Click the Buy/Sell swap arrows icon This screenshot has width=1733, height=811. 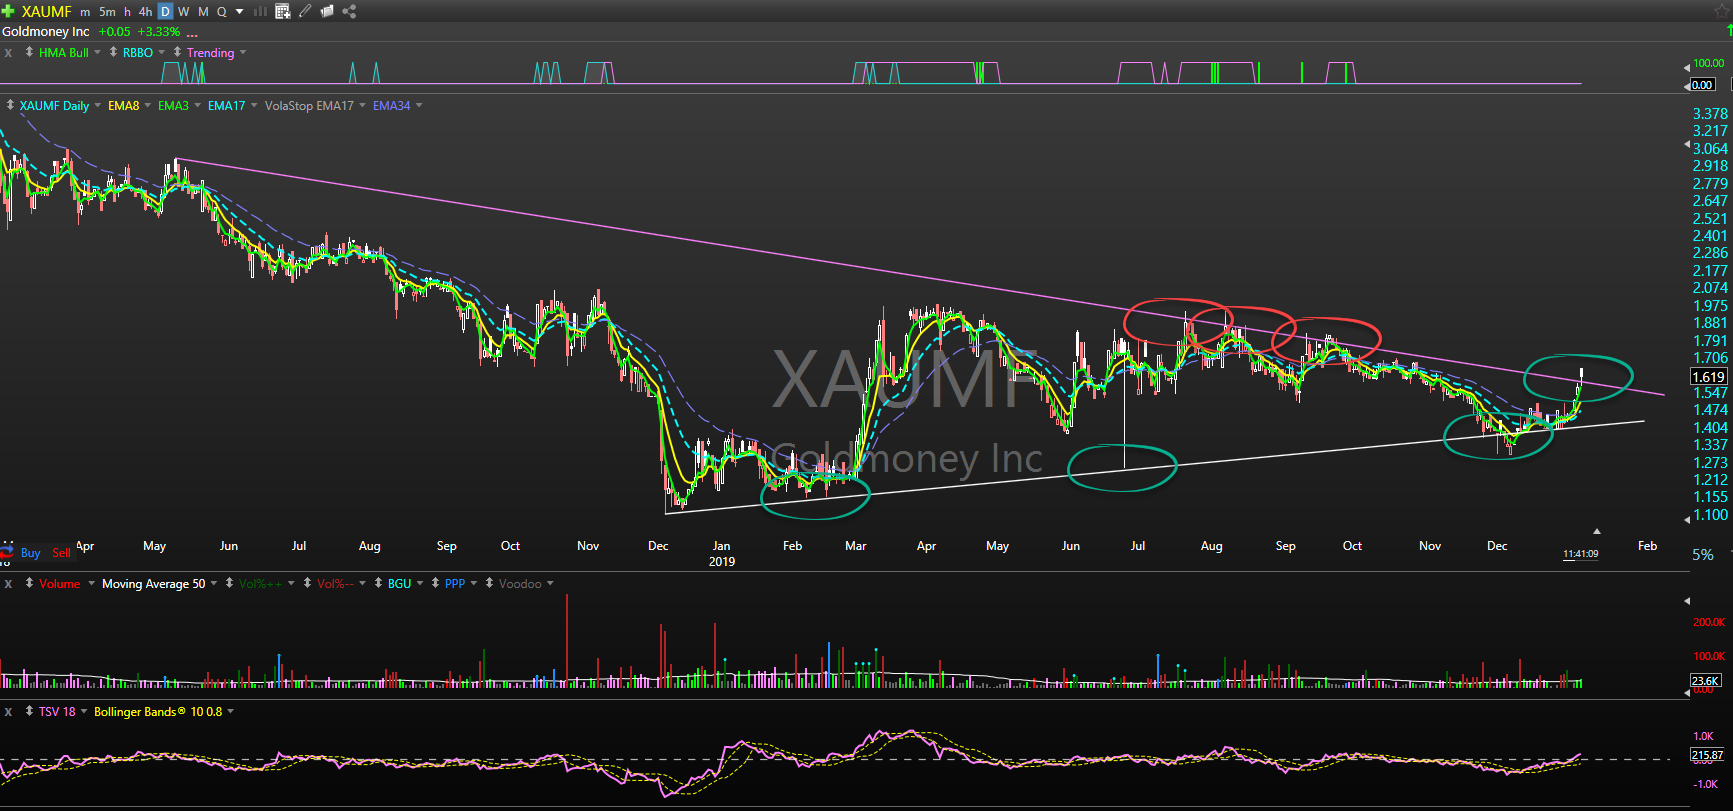pyautogui.click(x=7, y=552)
